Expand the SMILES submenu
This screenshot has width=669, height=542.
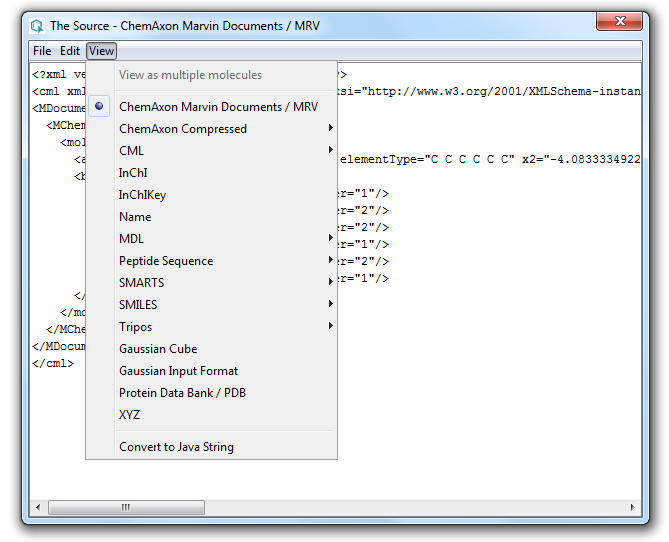tap(138, 305)
